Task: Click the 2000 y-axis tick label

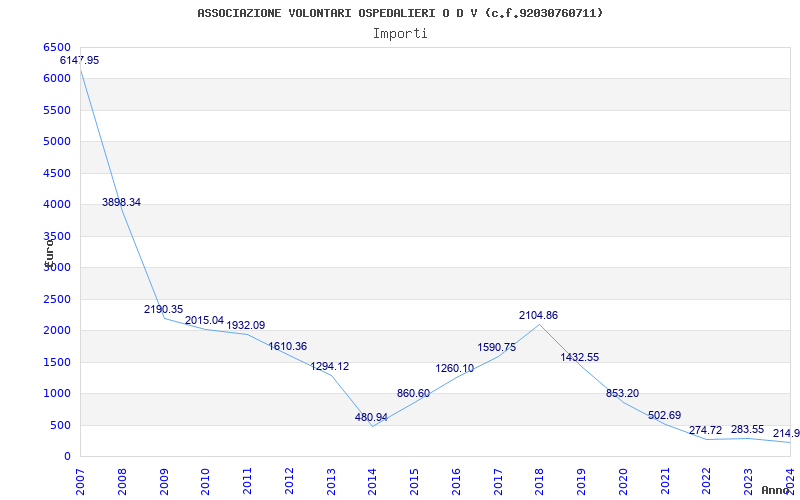Action: 57,331
